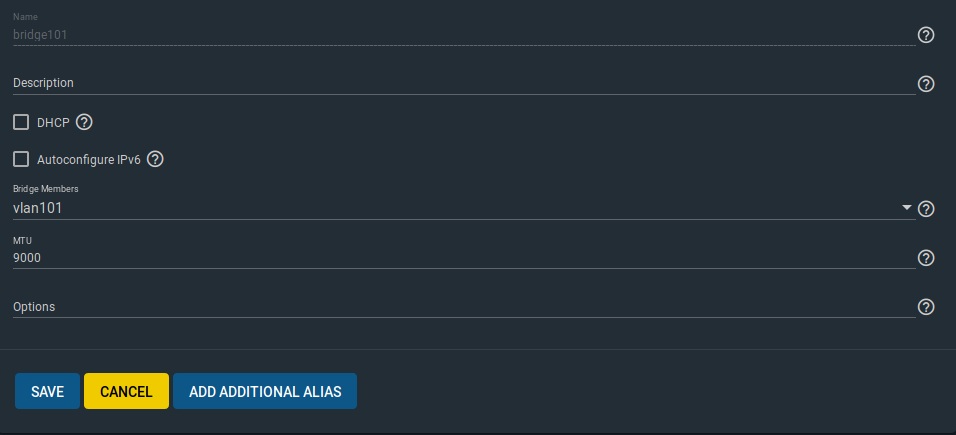The height and width of the screenshot is (435, 956).
Task: Open the vlan101 bridge members selector
Action: [464, 209]
